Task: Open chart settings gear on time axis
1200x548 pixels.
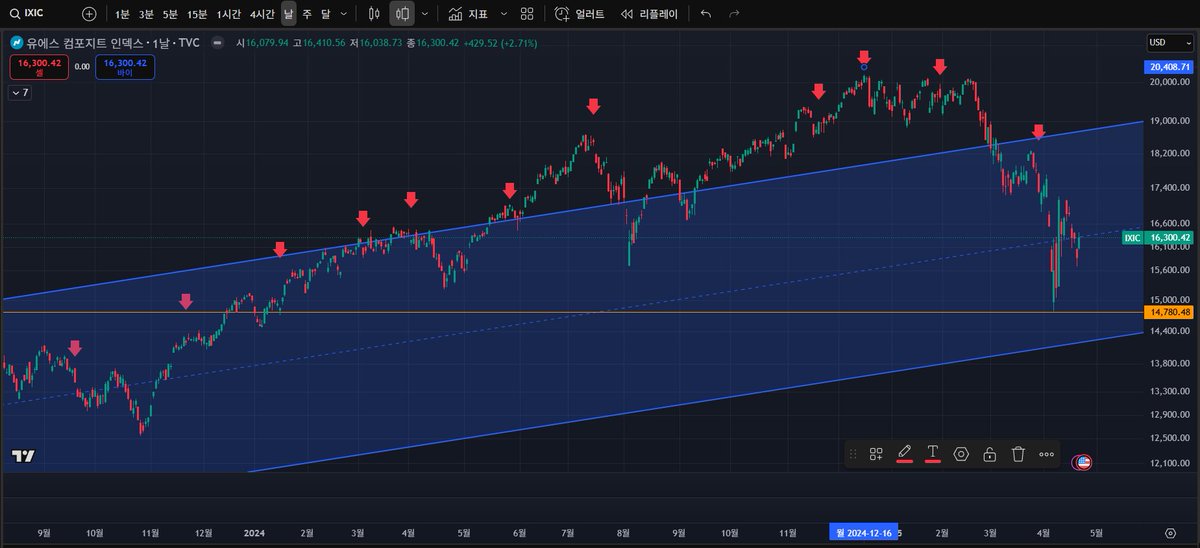Action: 1170,533
